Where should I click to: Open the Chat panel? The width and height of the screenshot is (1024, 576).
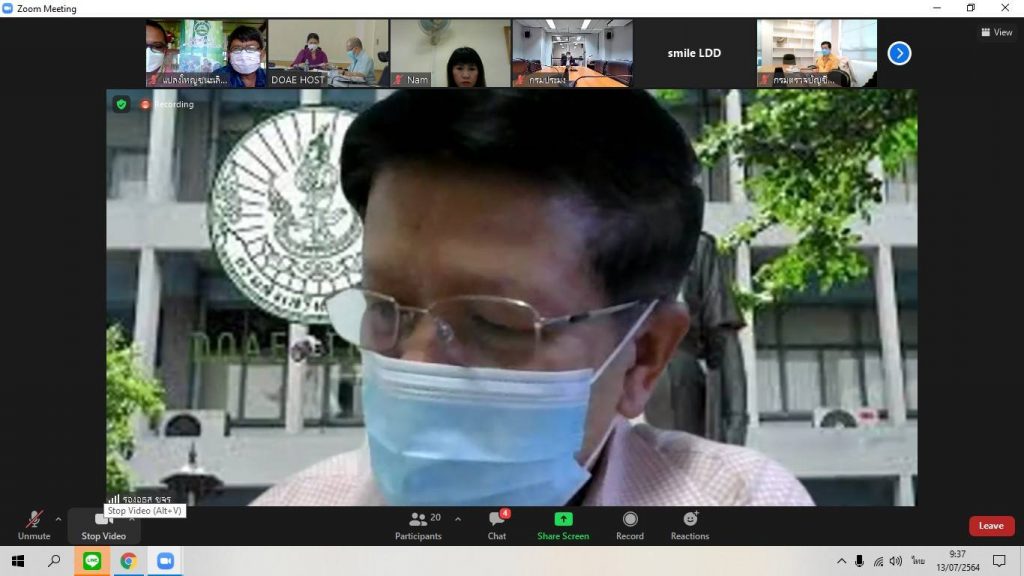point(497,524)
